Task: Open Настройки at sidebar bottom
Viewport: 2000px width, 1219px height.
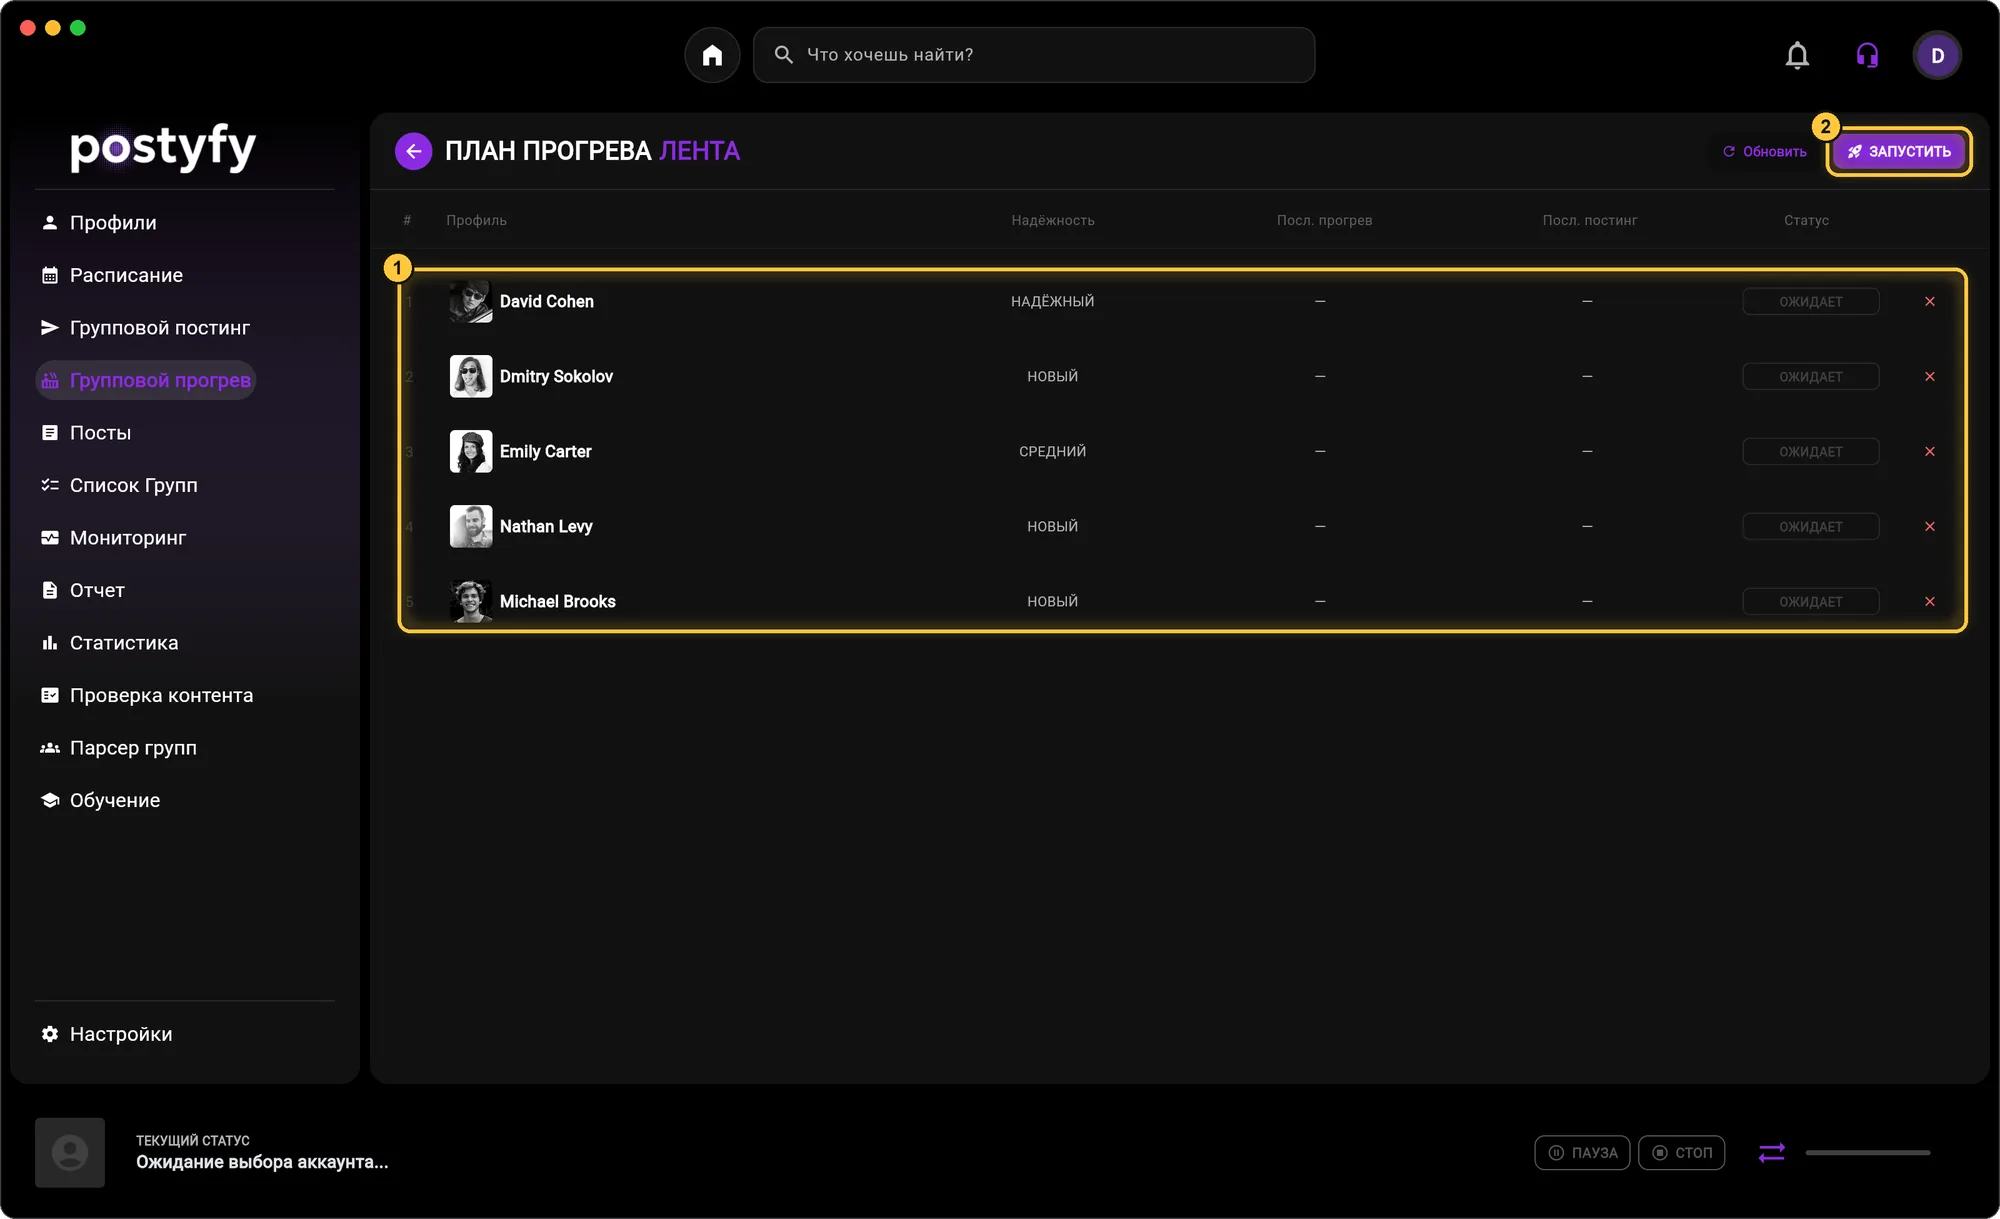Action: click(x=106, y=1034)
